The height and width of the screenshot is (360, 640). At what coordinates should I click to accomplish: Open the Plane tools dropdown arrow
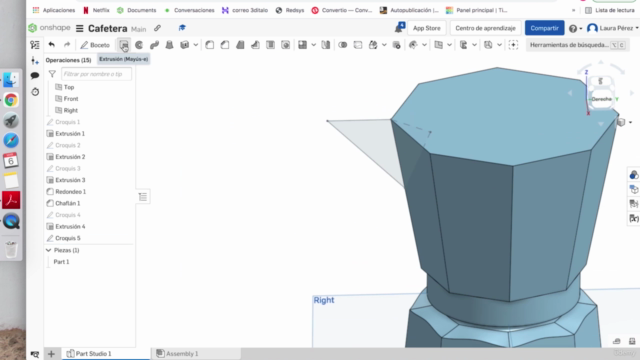pos(449,45)
